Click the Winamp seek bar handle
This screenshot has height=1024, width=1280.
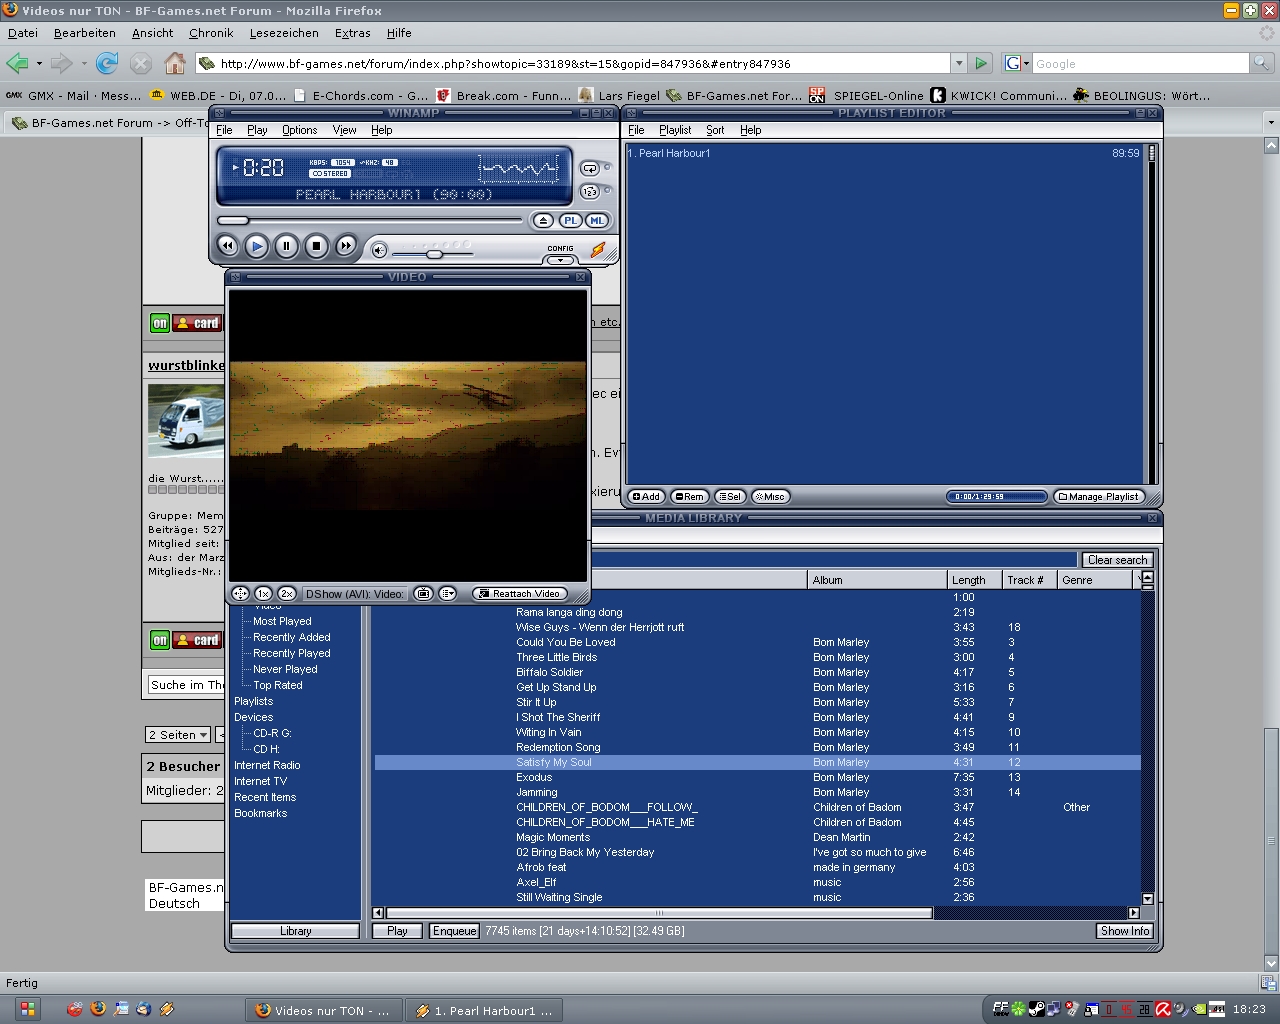tap(233, 220)
